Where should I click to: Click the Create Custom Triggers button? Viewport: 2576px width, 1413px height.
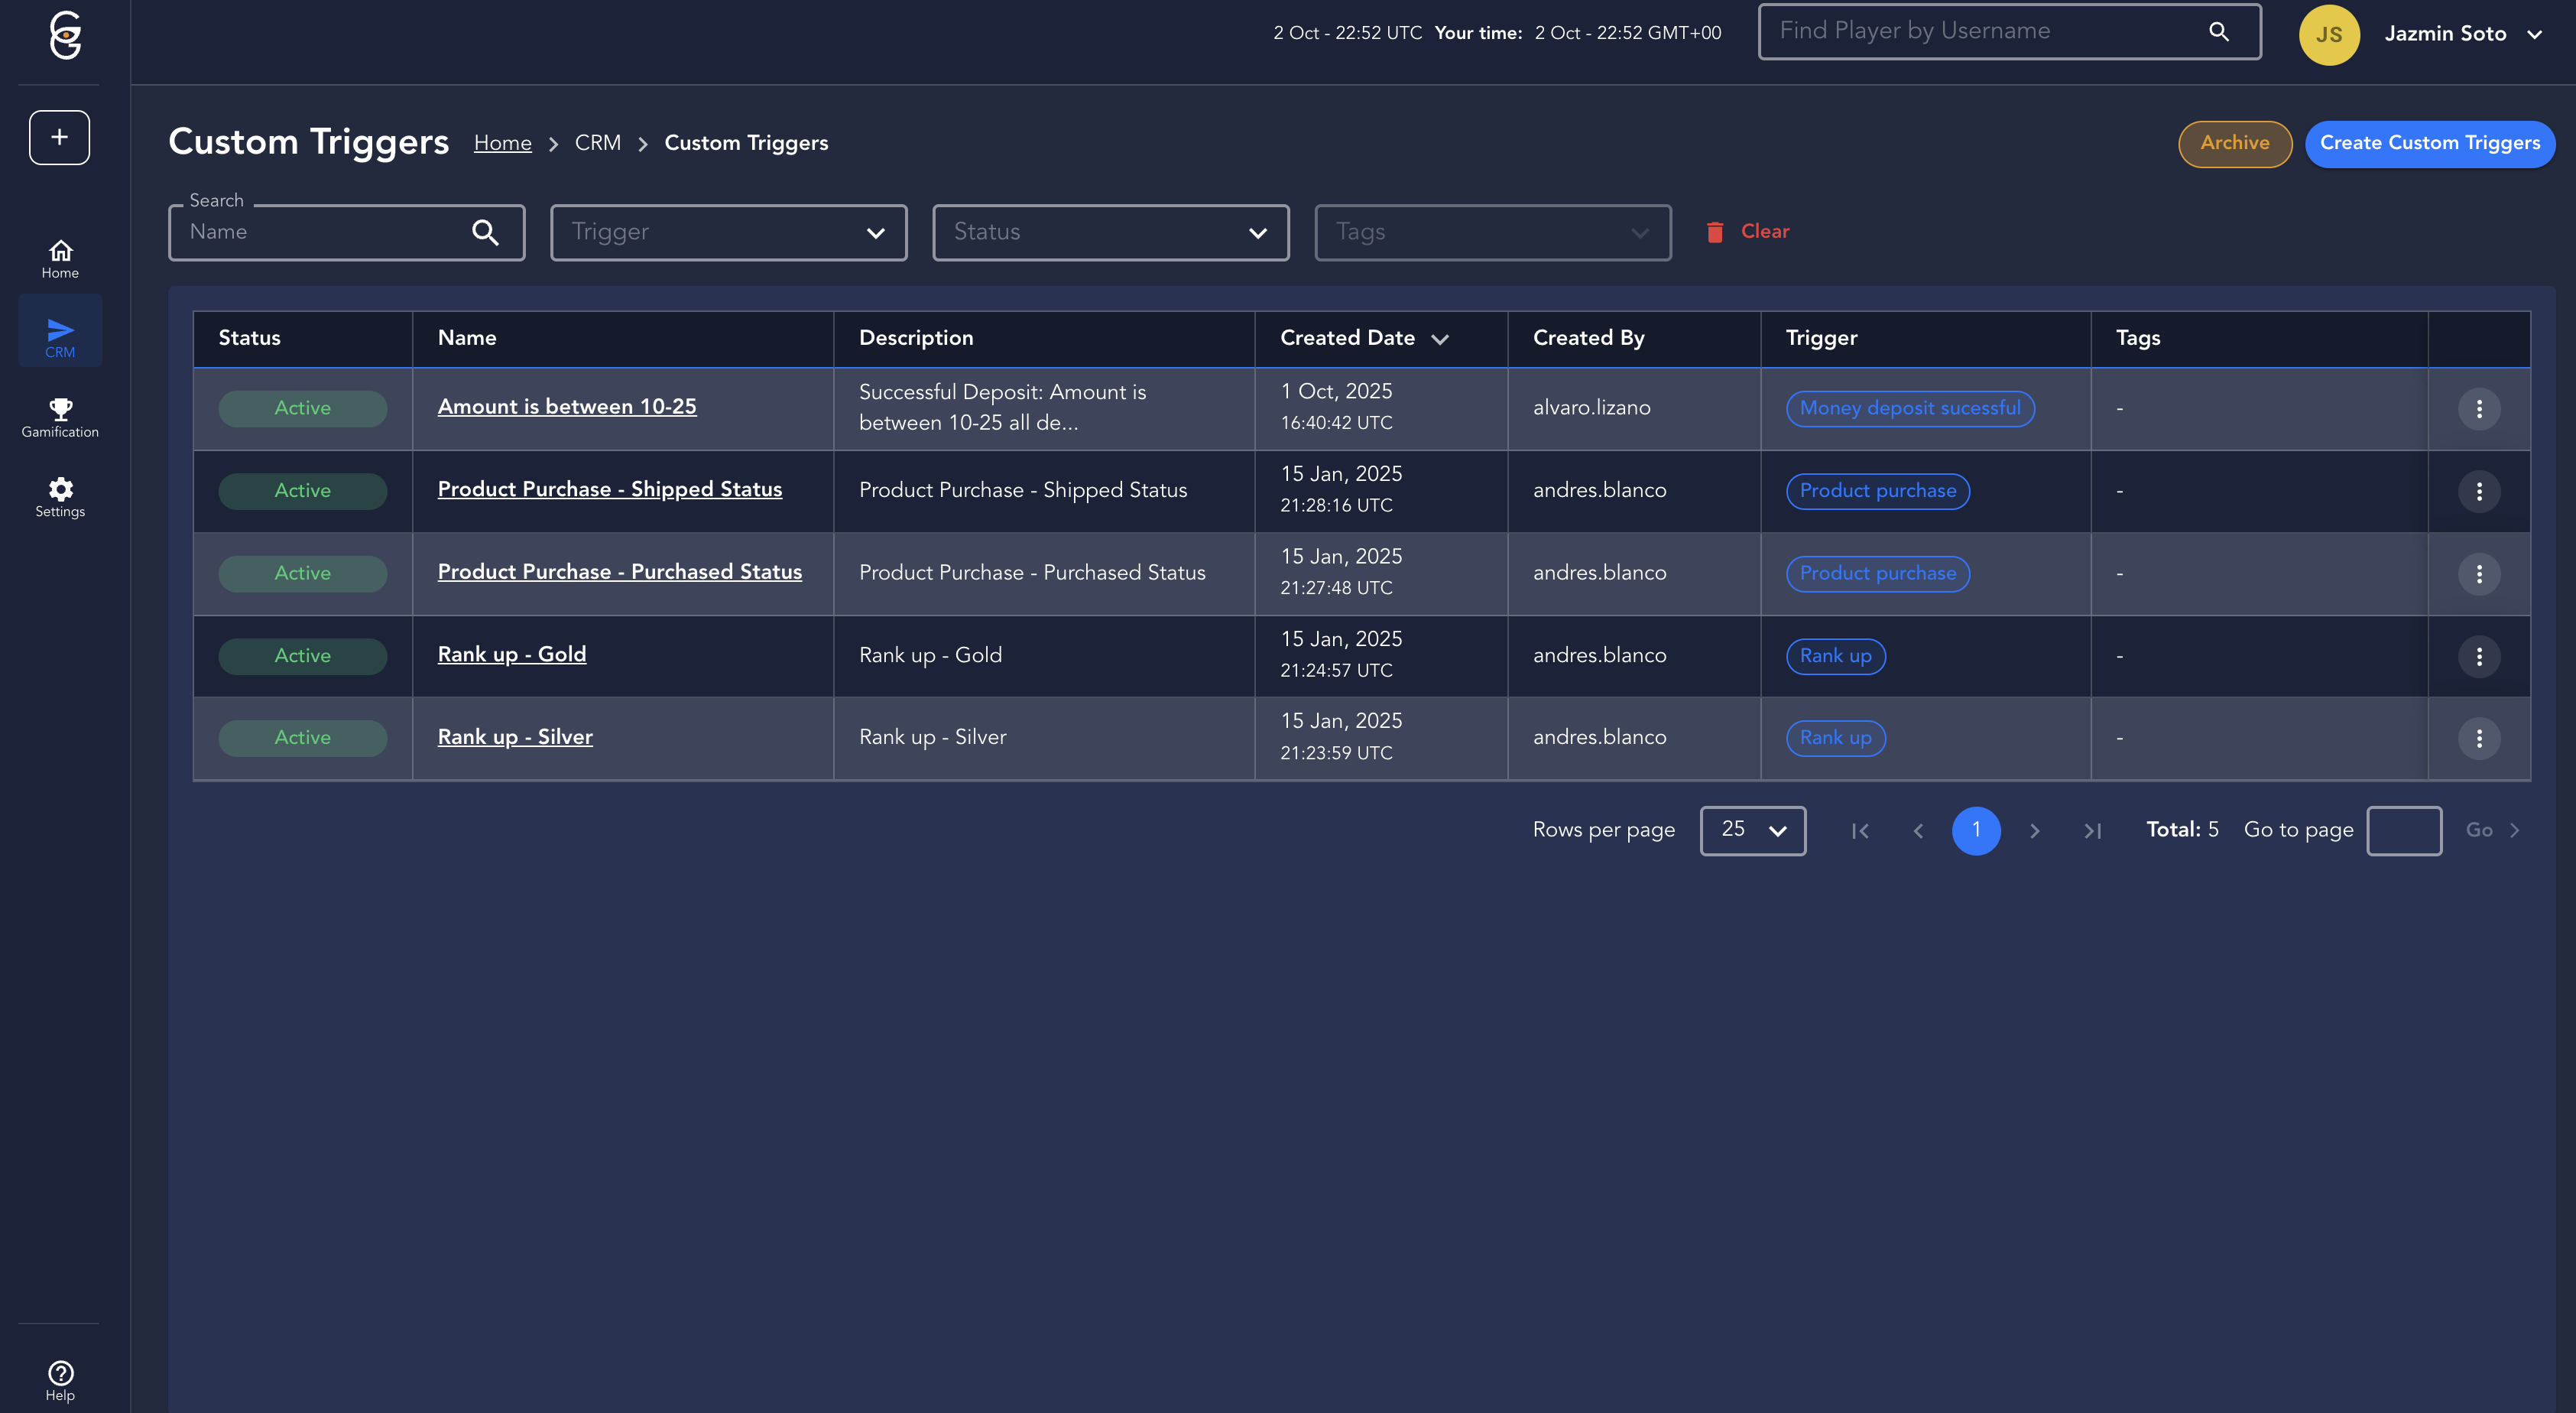click(x=2429, y=143)
